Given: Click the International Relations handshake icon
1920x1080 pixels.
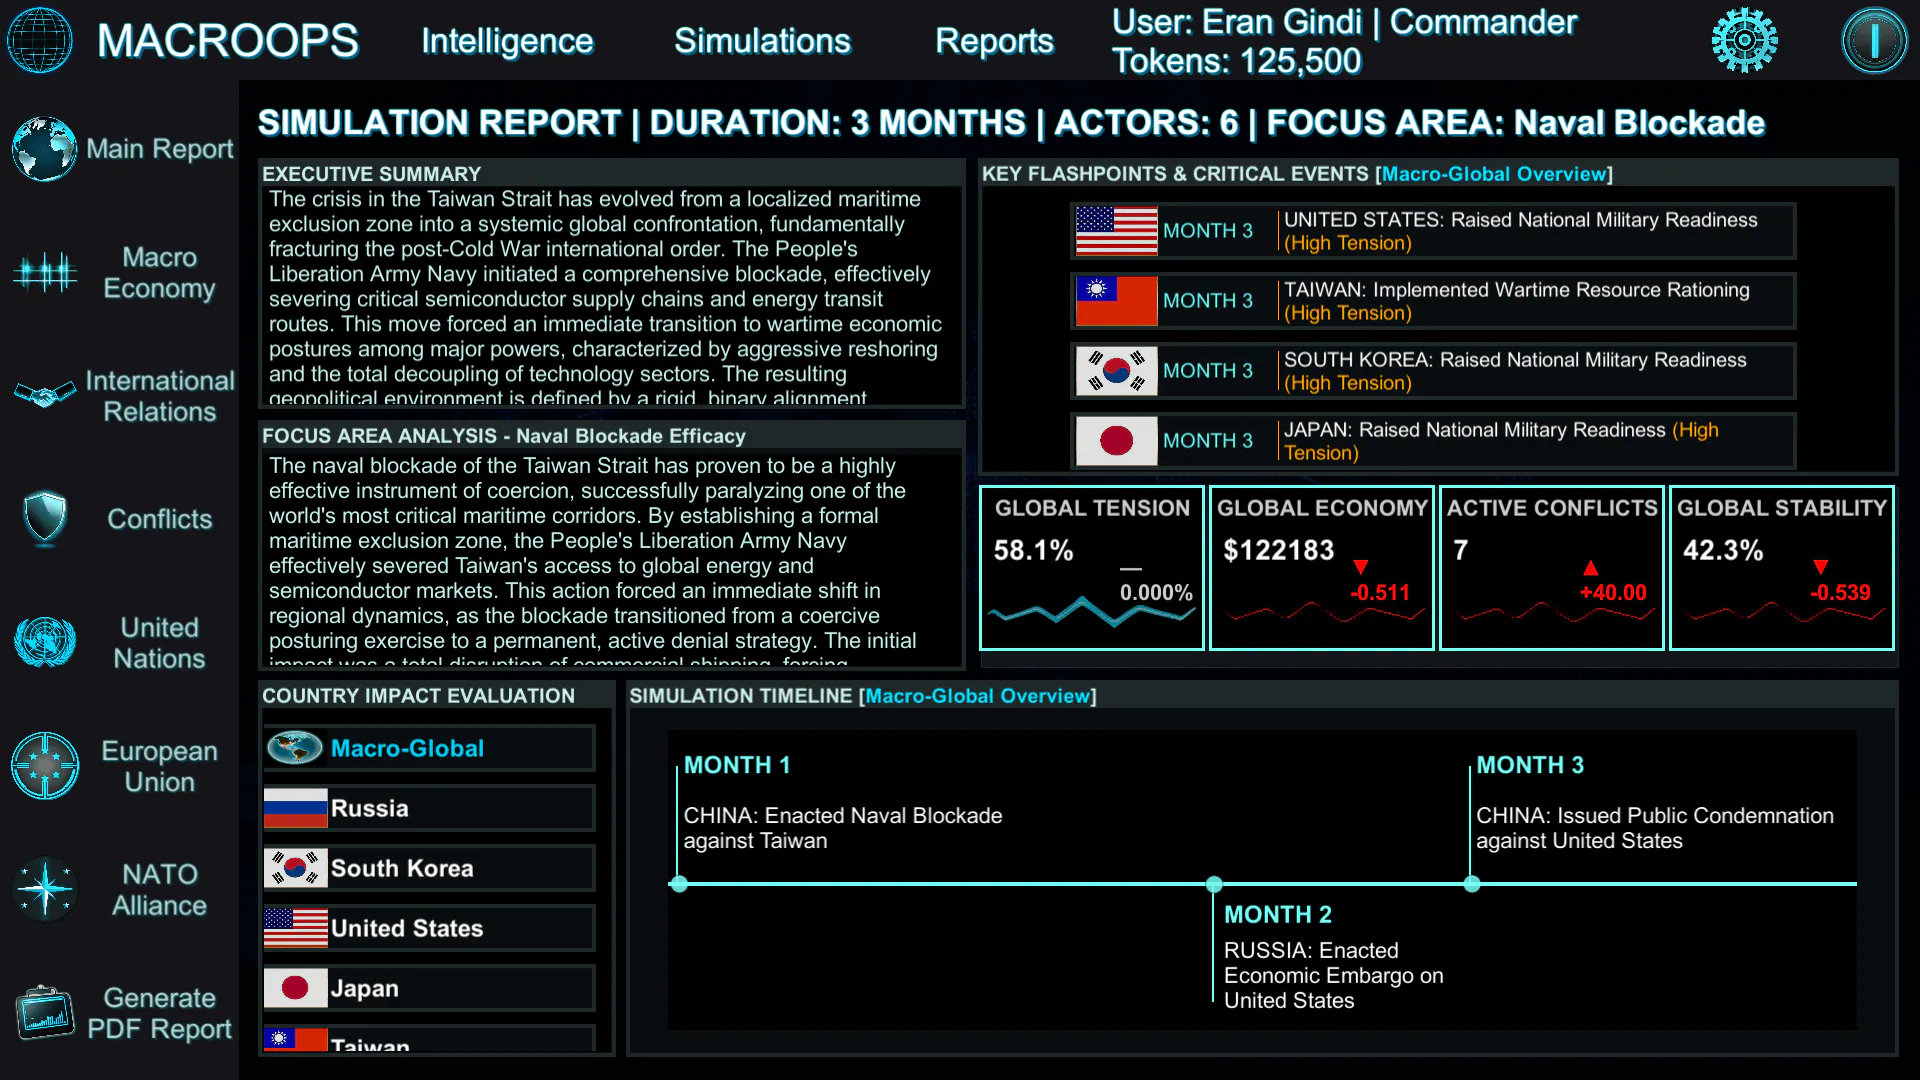Looking at the screenshot, I should tap(44, 396).
